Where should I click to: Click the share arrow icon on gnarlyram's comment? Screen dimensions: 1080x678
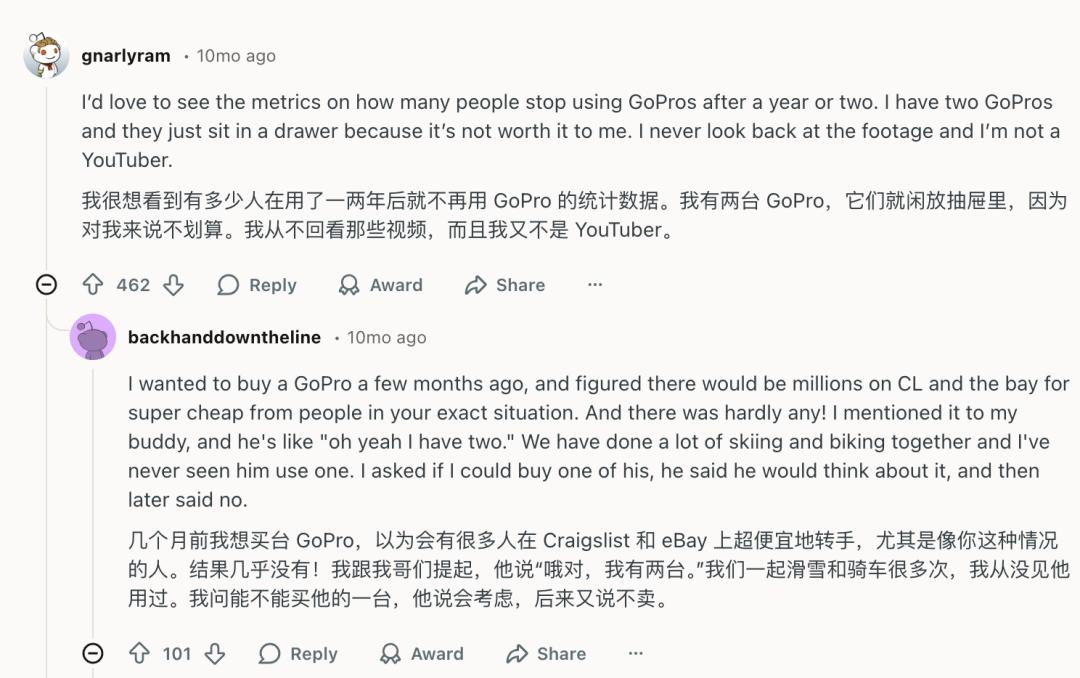475,285
